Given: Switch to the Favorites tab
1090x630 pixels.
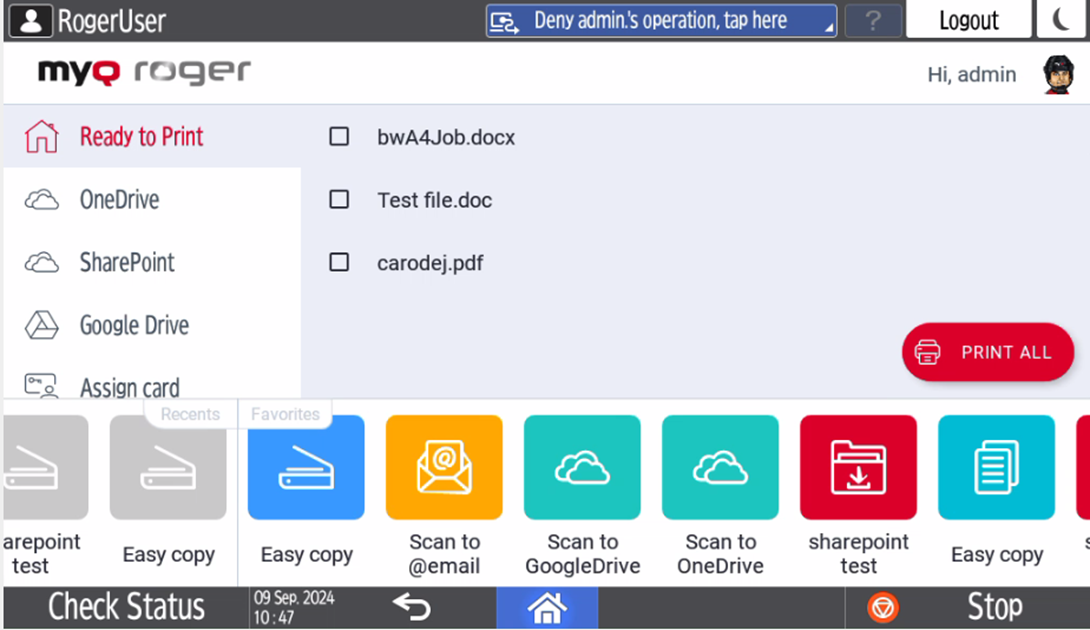Looking at the screenshot, I should pos(285,414).
